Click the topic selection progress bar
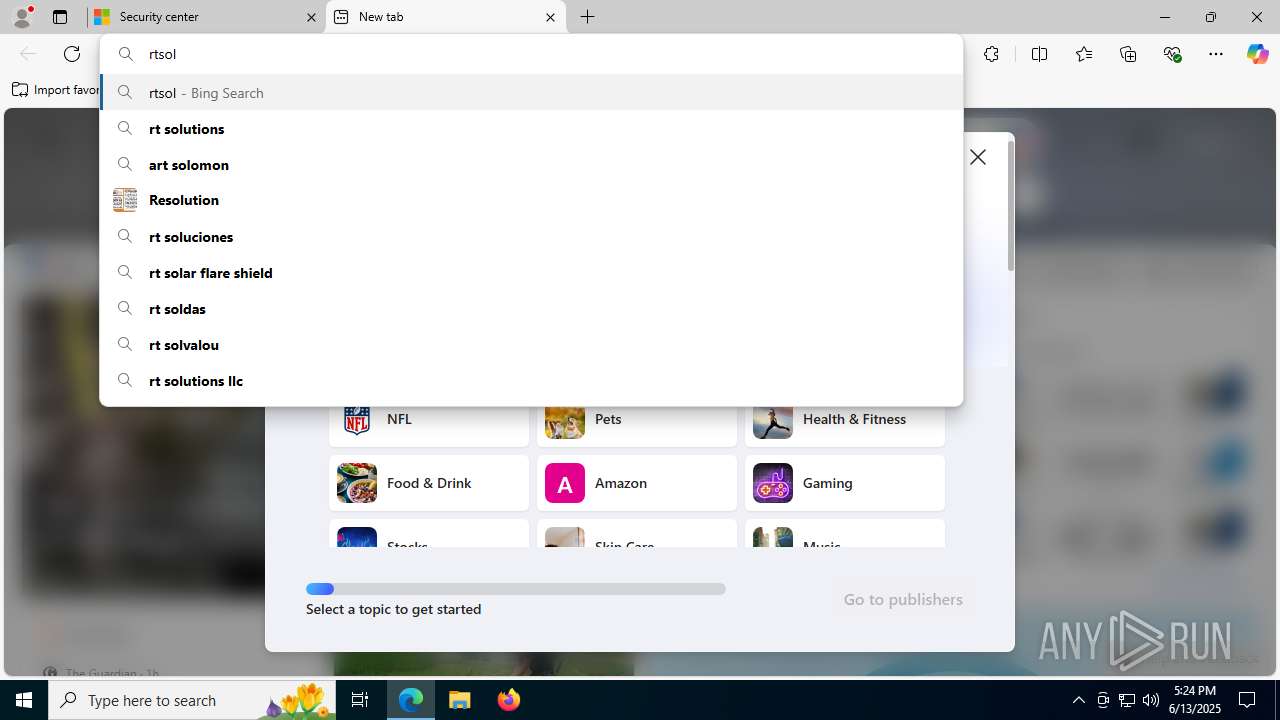The width and height of the screenshot is (1280, 720). (516, 589)
